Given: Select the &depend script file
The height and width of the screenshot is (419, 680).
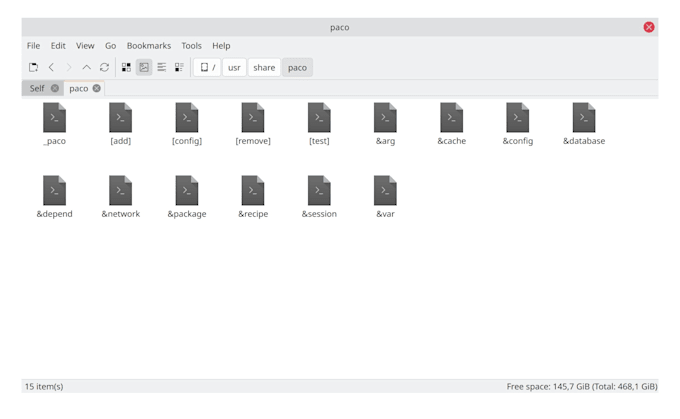Looking at the screenshot, I should pyautogui.click(x=54, y=197).
